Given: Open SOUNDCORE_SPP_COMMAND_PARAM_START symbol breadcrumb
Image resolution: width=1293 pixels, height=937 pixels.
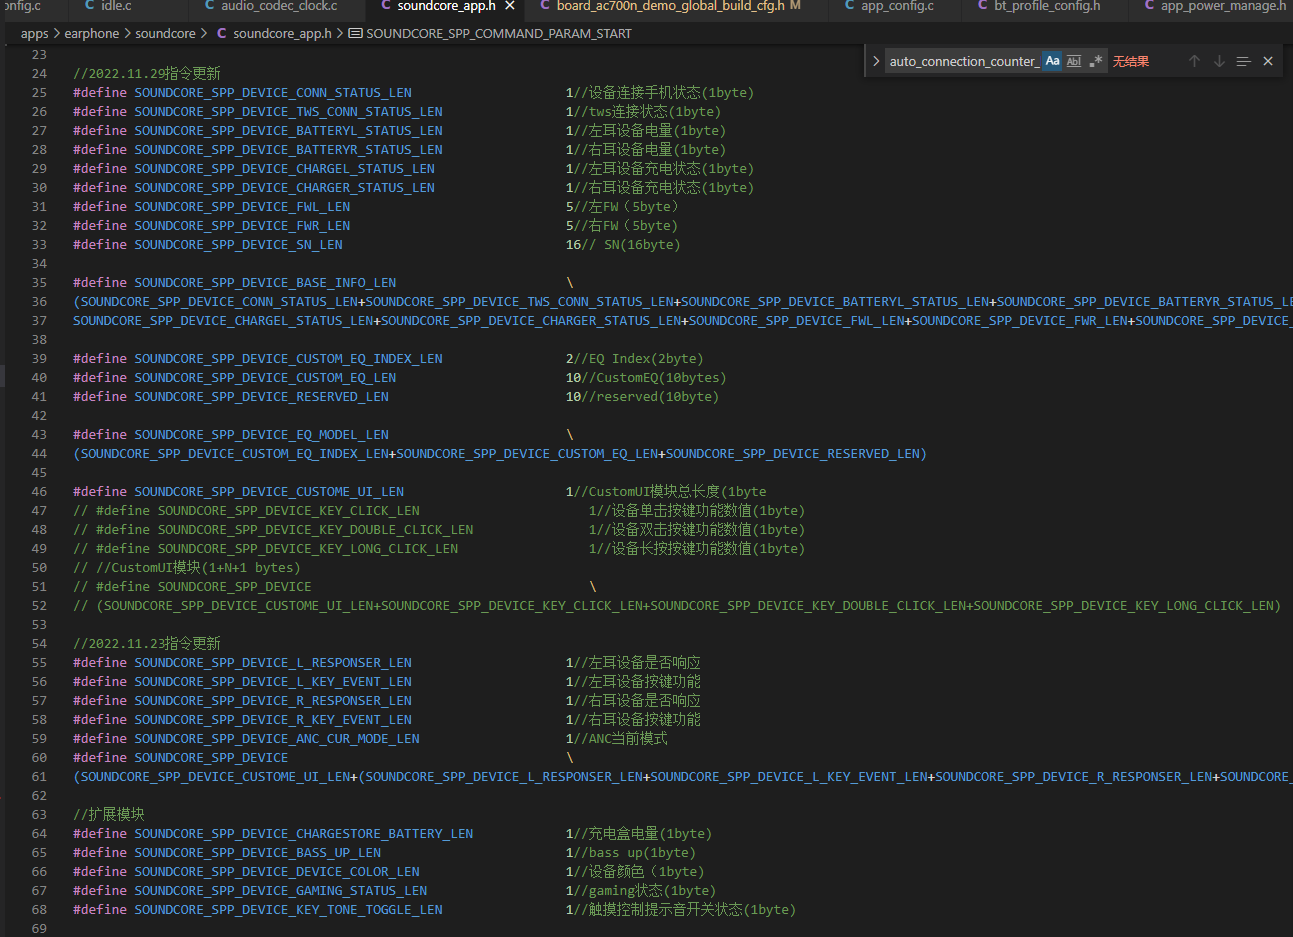Looking at the screenshot, I should (x=499, y=34).
